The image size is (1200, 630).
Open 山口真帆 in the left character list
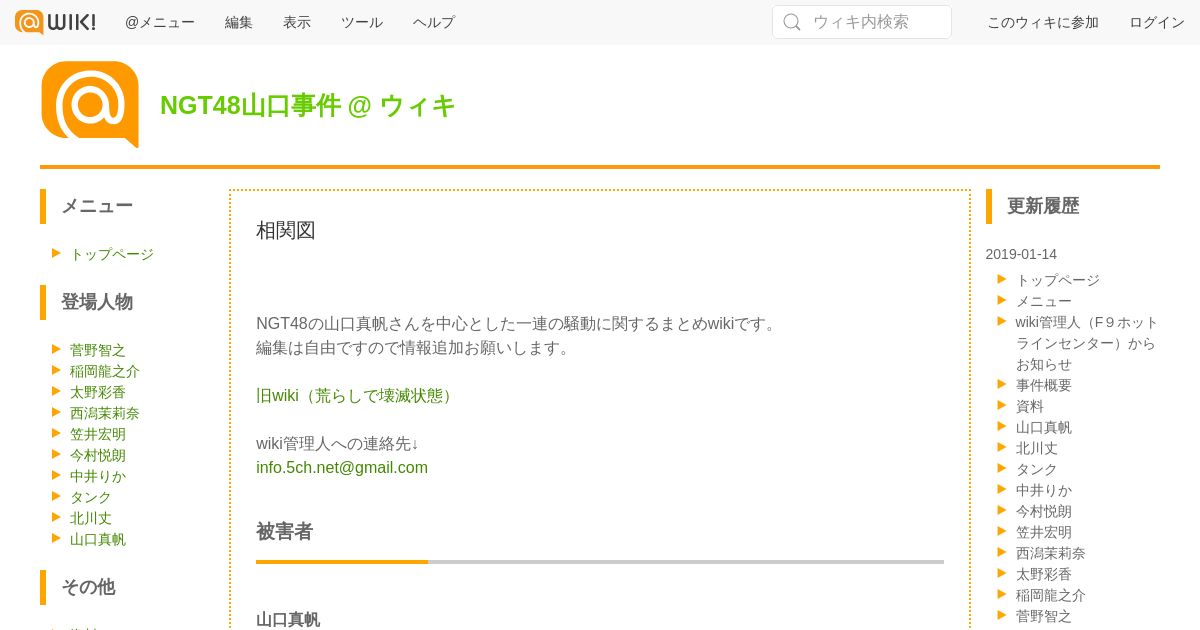98,539
